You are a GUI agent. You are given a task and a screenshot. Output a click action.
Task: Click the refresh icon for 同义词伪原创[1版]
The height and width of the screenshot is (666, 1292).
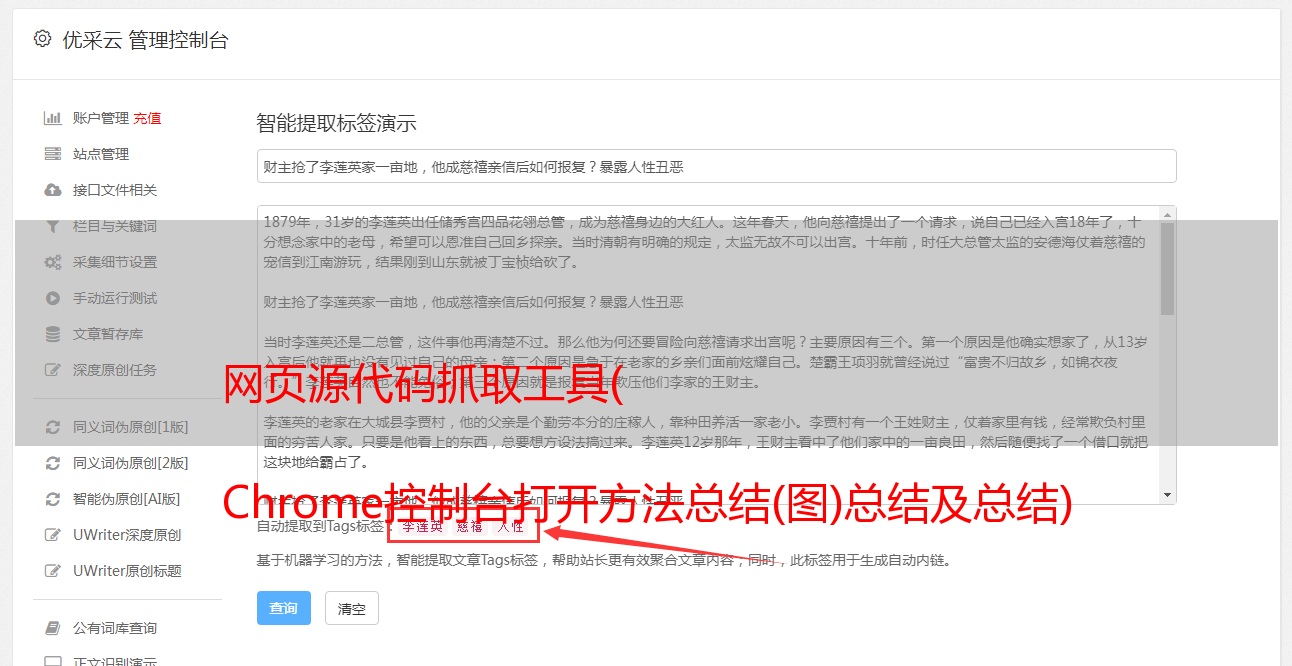click(53, 427)
